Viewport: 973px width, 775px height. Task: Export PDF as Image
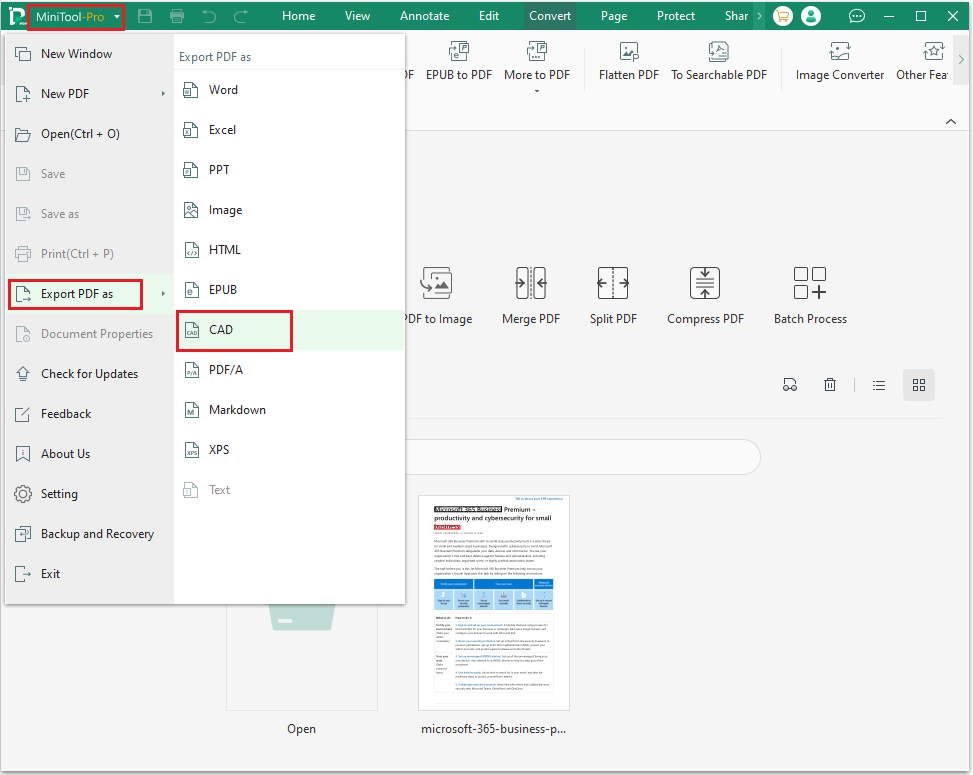tap(289, 210)
